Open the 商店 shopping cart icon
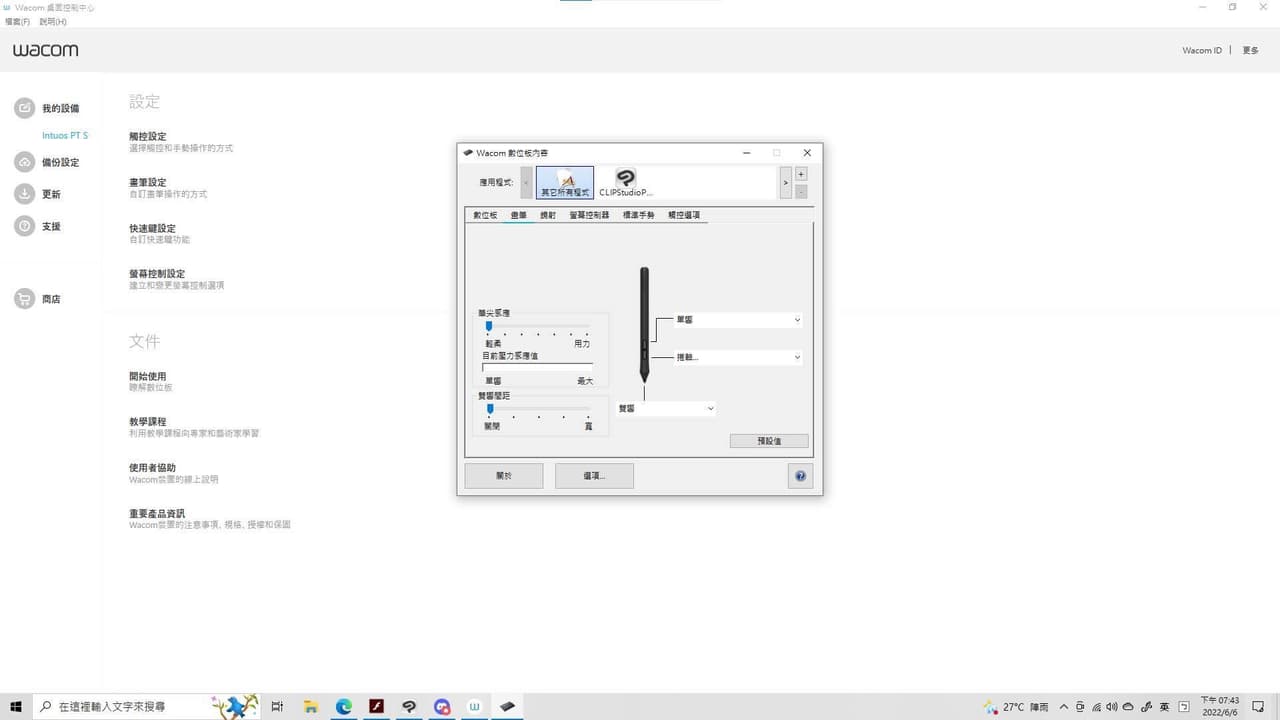This screenshot has width=1280, height=720. tap(25, 299)
